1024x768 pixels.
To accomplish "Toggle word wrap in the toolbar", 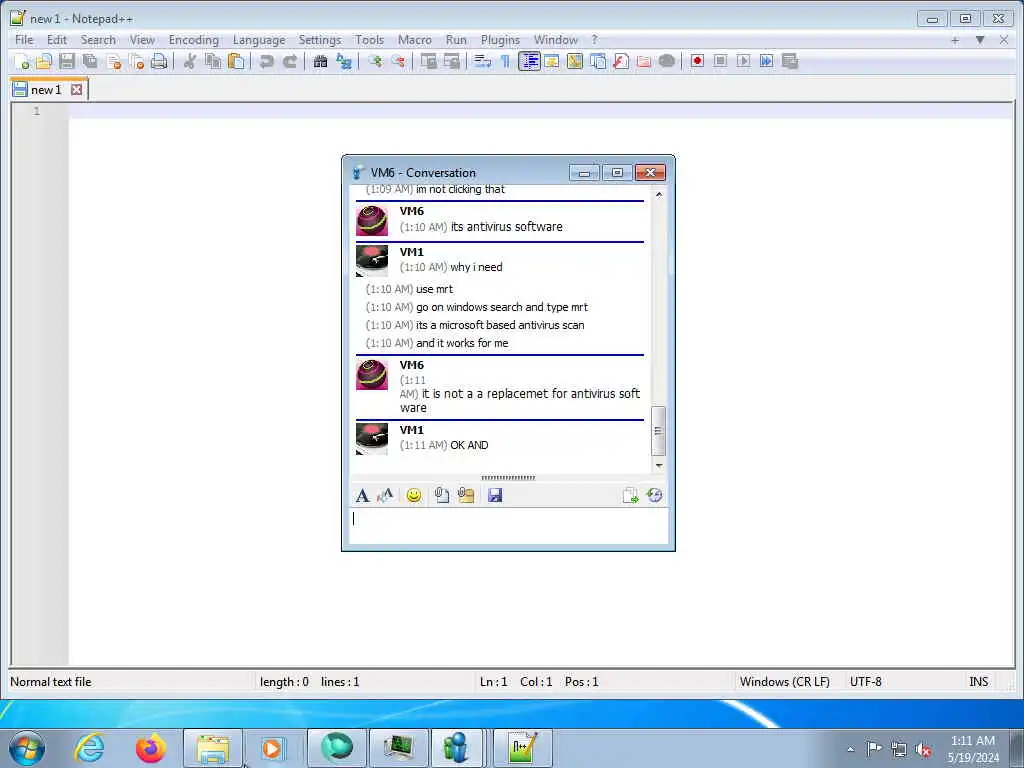I will (x=483, y=61).
